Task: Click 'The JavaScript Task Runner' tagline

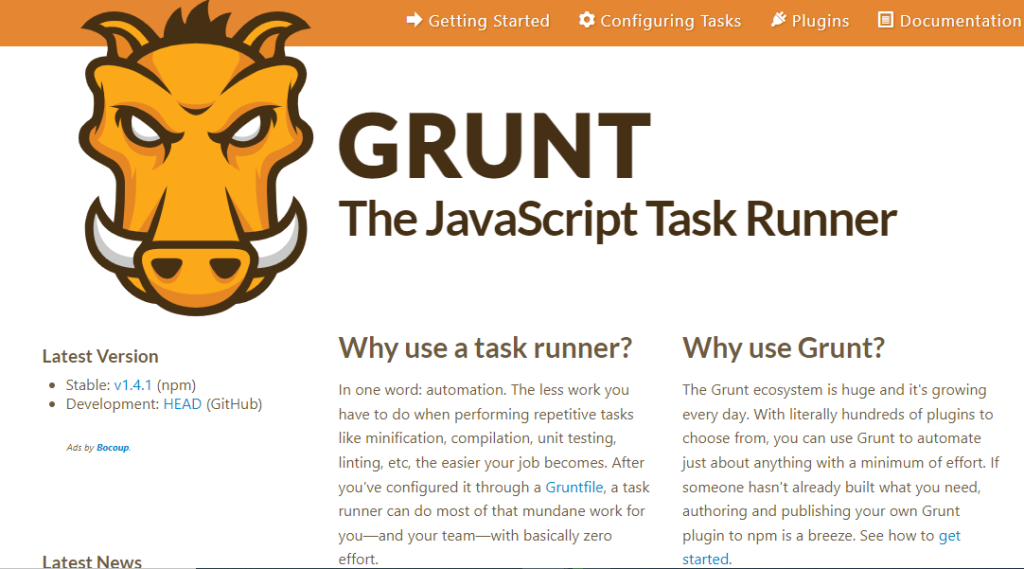Action: click(x=617, y=219)
